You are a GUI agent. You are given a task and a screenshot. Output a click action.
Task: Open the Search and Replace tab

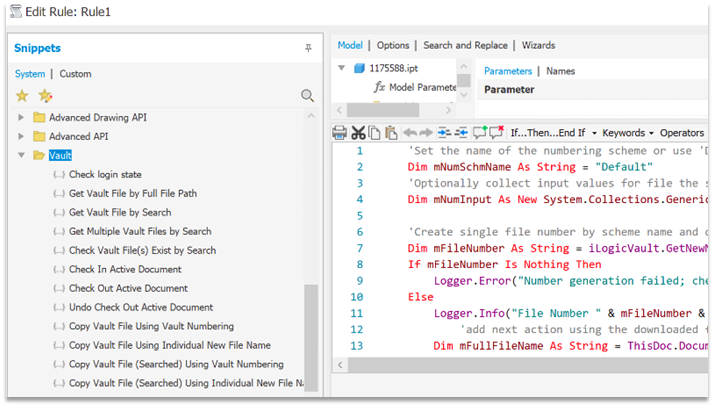(465, 45)
